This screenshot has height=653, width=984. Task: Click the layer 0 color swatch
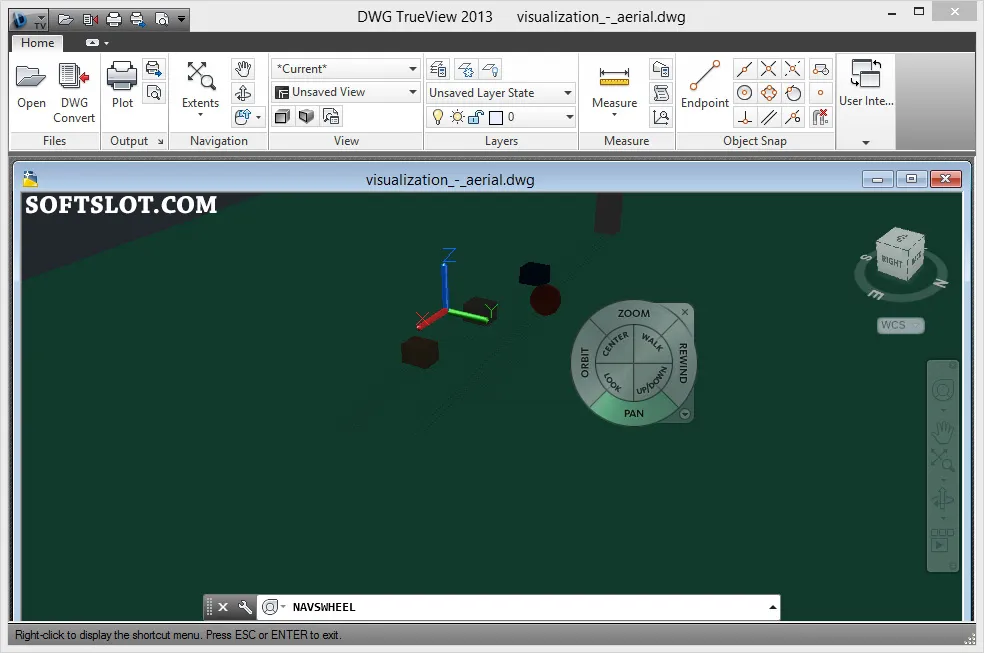496,117
